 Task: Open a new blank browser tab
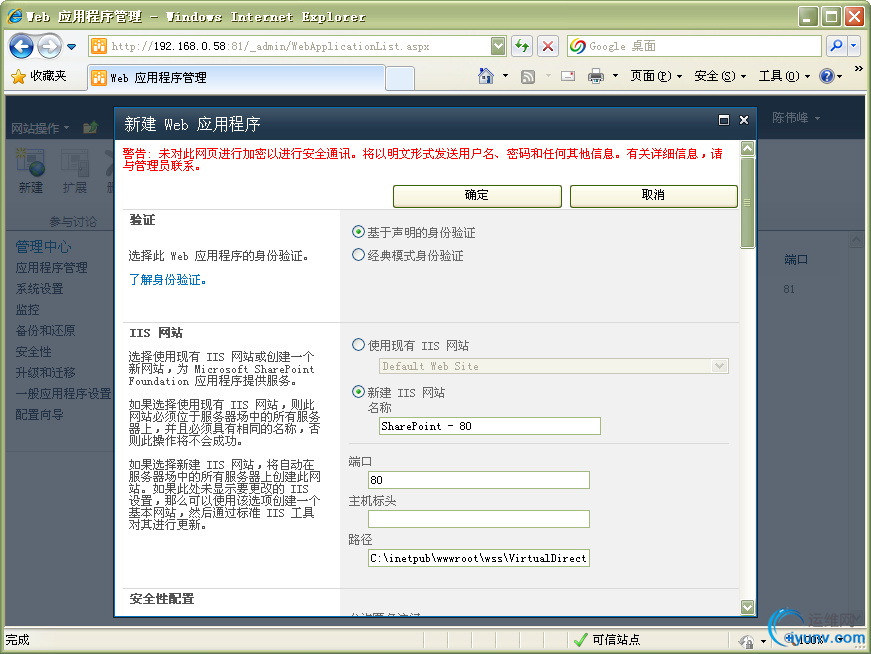399,78
